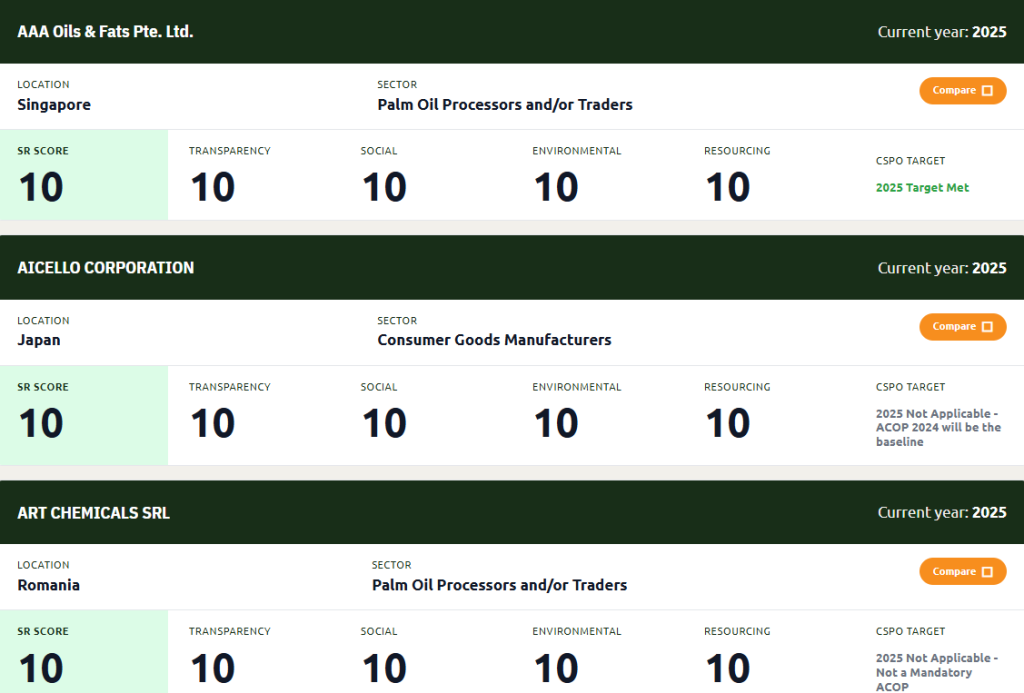Tick the Compare checkbox for AAA Oils & Fats
This screenshot has width=1024, height=693.
coord(987,91)
